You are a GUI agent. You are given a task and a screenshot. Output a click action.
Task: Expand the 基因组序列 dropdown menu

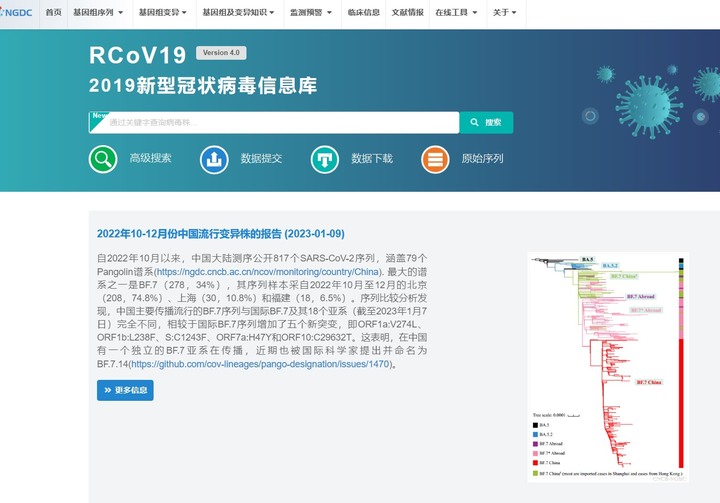pos(98,12)
